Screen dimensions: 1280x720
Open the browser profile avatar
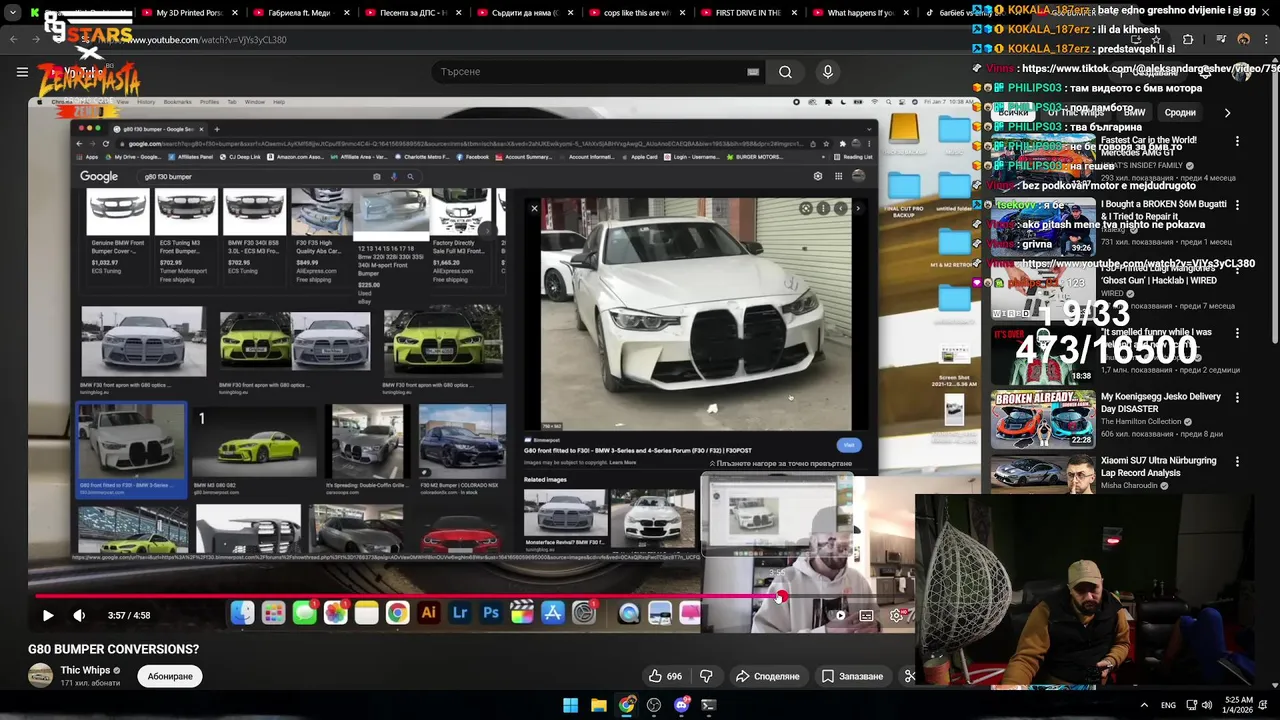[1243, 40]
